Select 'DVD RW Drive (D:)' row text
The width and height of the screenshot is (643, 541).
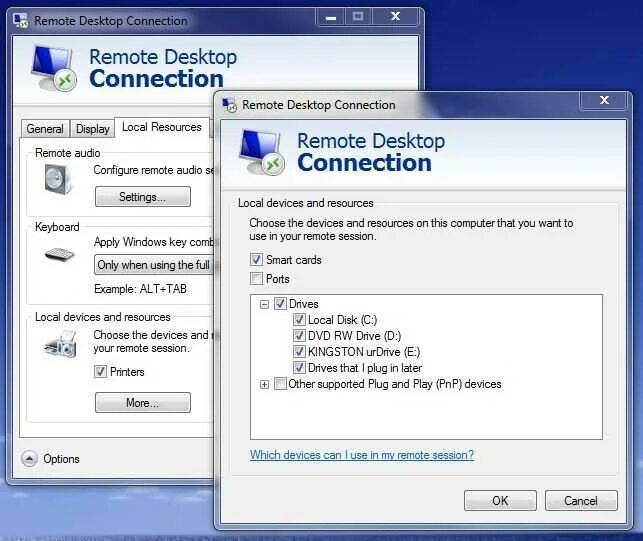click(354, 336)
